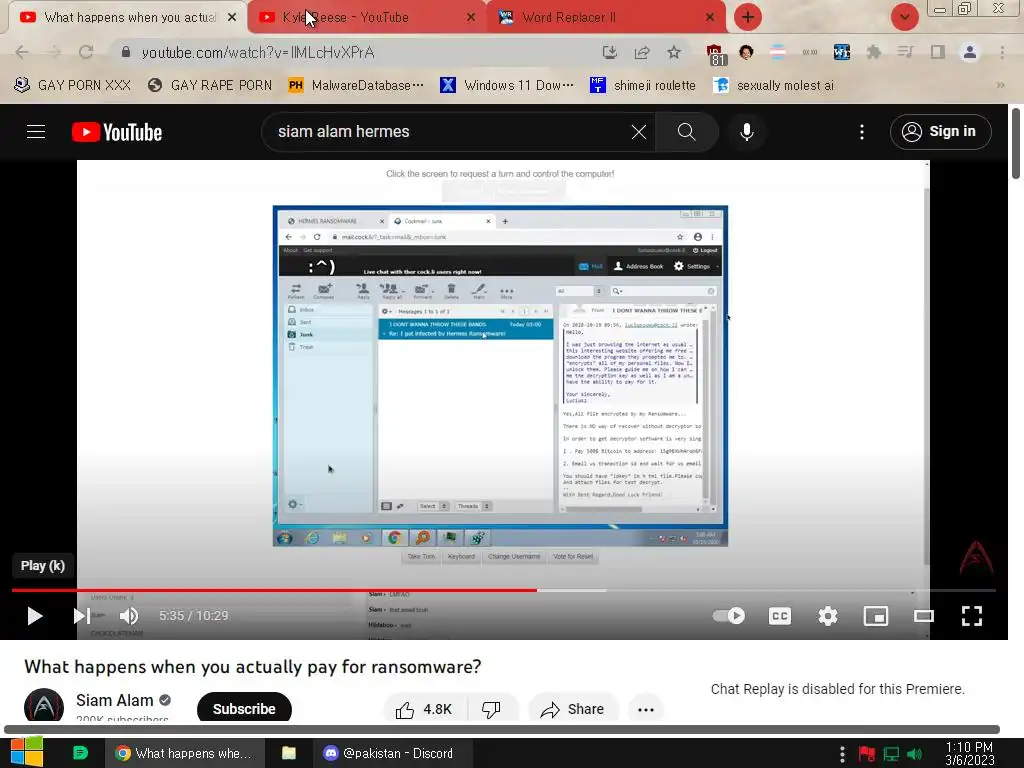Mute the video volume
The height and width of the screenshot is (768, 1024).
pyautogui.click(x=129, y=616)
